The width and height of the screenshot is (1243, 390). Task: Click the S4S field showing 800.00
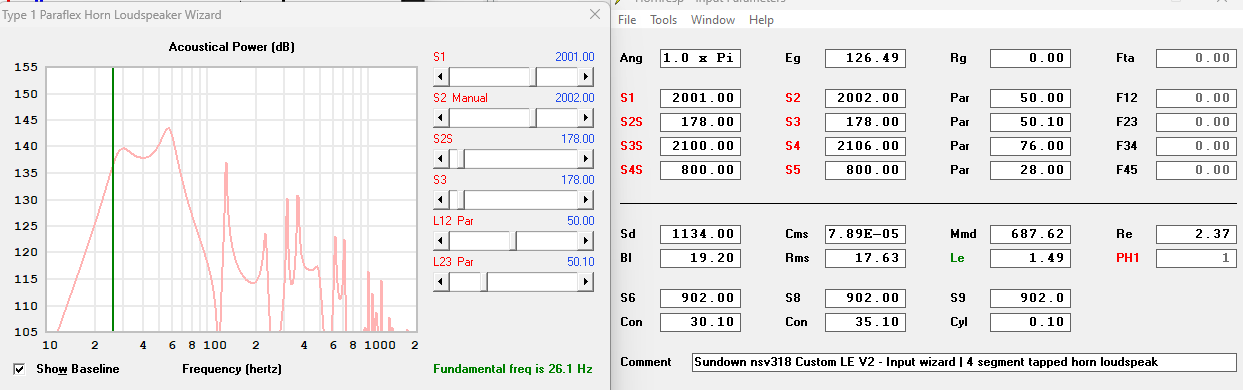coord(700,170)
